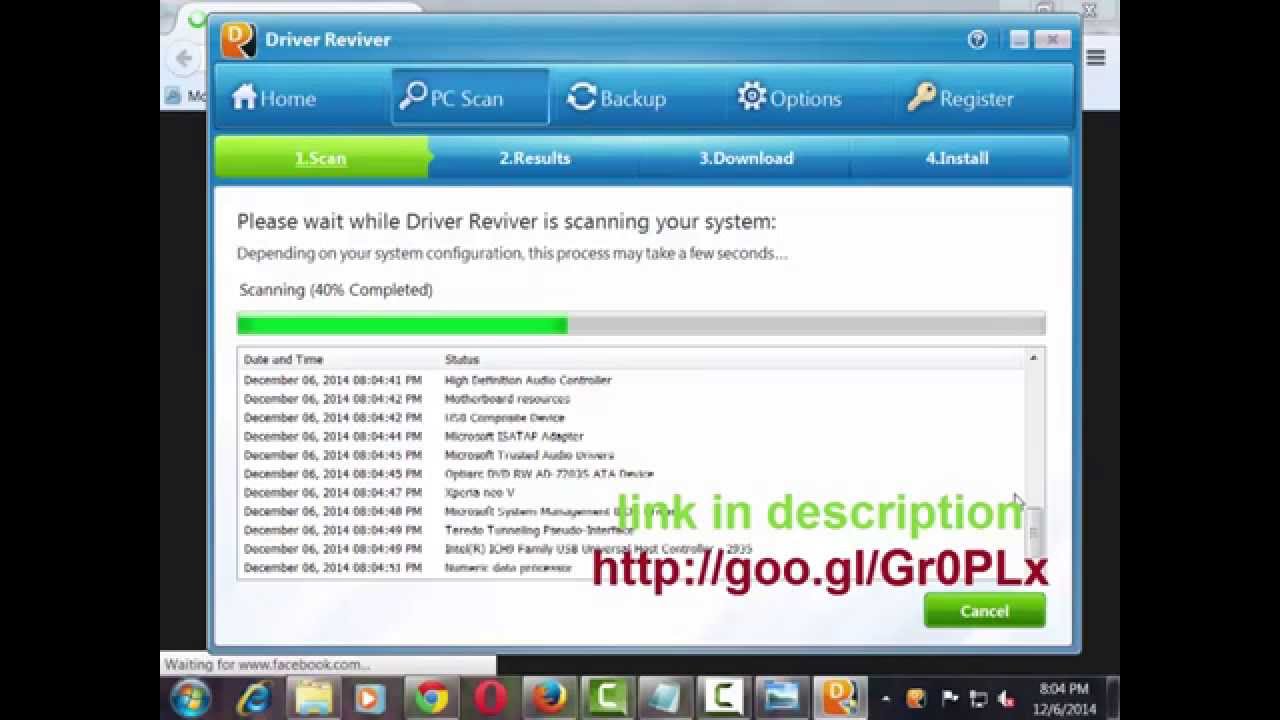This screenshot has height=720, width=1280.
Task: Click the Date and Time column header
Action: (283, 359)
